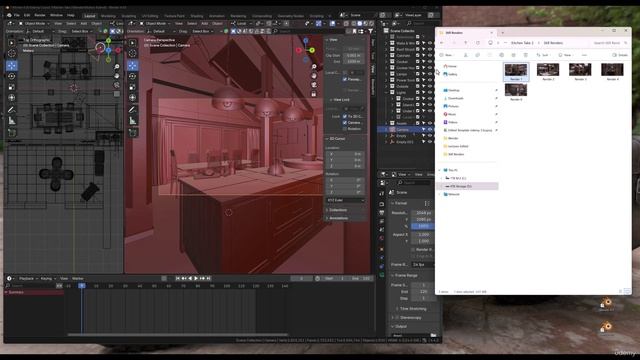Toggle the 'Render Region' checkbox in Format panel
The image size is (640, 360).
[x=413, y=249]
